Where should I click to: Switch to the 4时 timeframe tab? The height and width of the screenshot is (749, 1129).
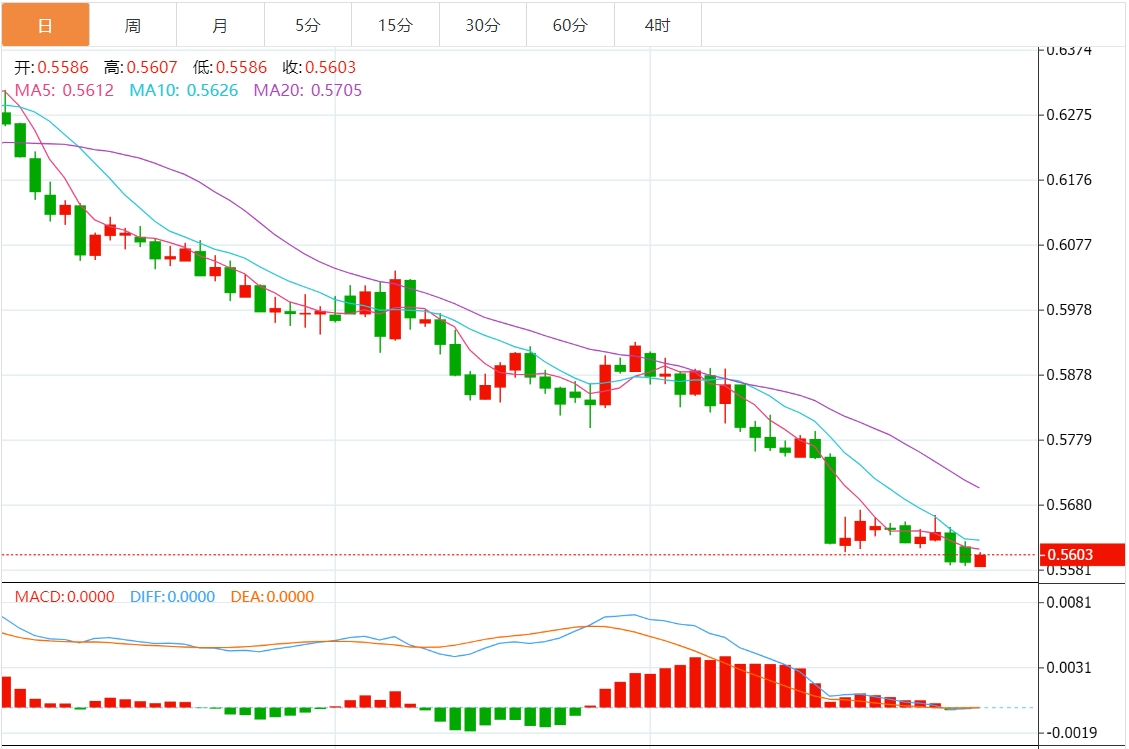[x=657, y=25]
